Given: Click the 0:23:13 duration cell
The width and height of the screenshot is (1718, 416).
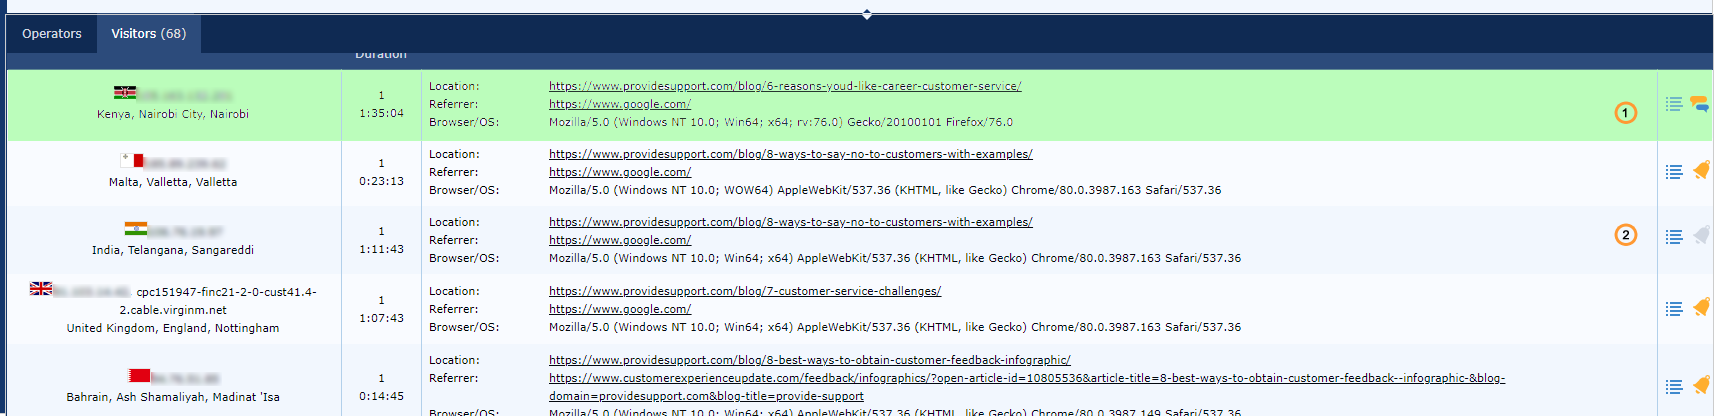Looking at the screenshot, I should tap(381, 181).
